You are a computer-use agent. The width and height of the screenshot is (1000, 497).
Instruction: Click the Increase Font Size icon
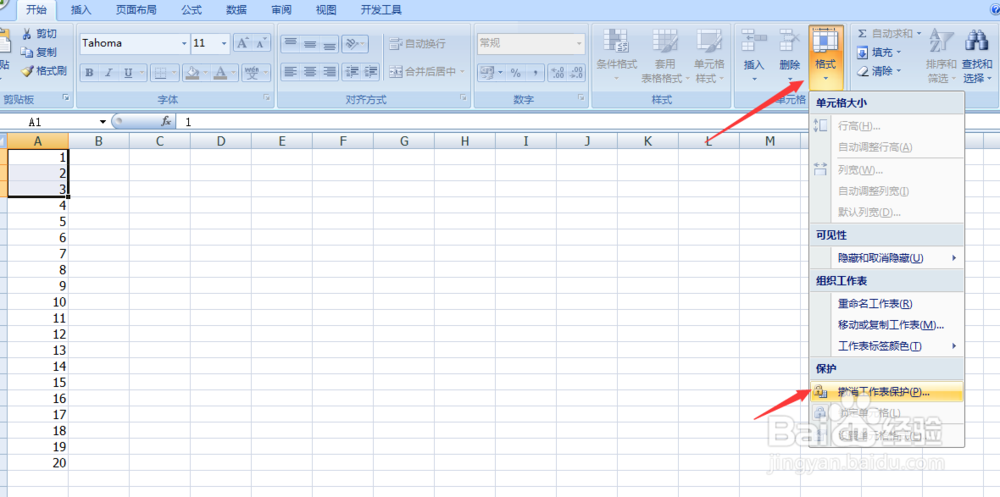coord(242,43)
